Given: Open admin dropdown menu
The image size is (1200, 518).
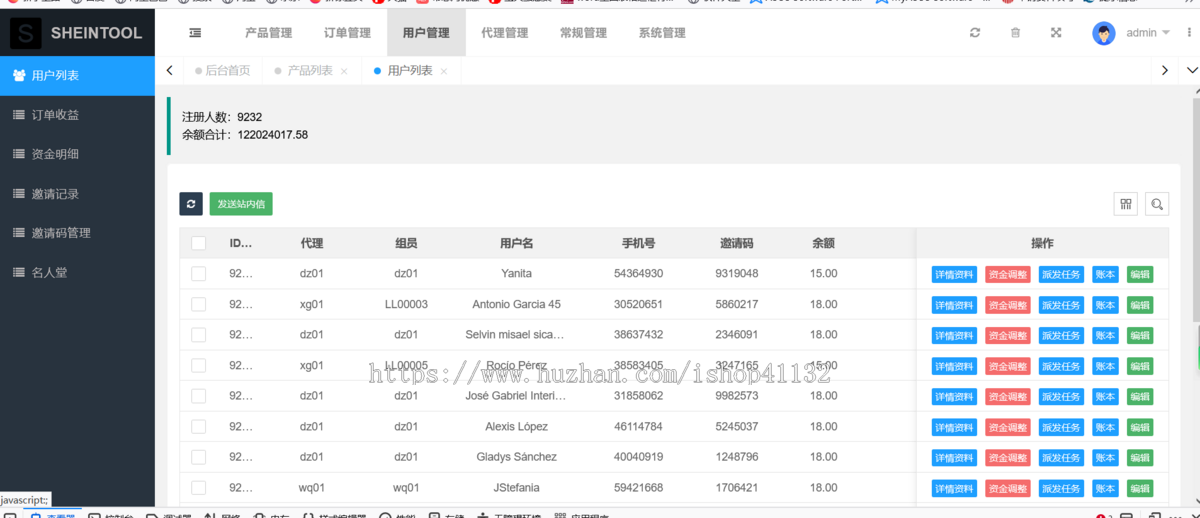Looking at the screenshot, I should point(1148,33).
